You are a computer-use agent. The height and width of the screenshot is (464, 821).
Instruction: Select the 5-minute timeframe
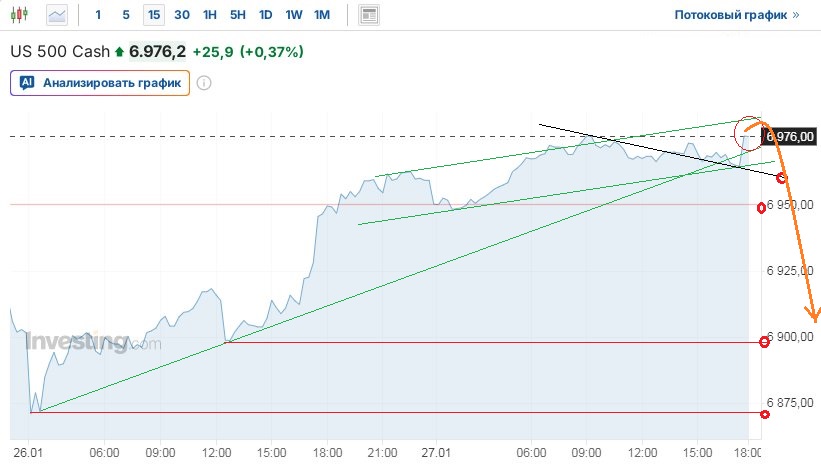tap(125, 15)
